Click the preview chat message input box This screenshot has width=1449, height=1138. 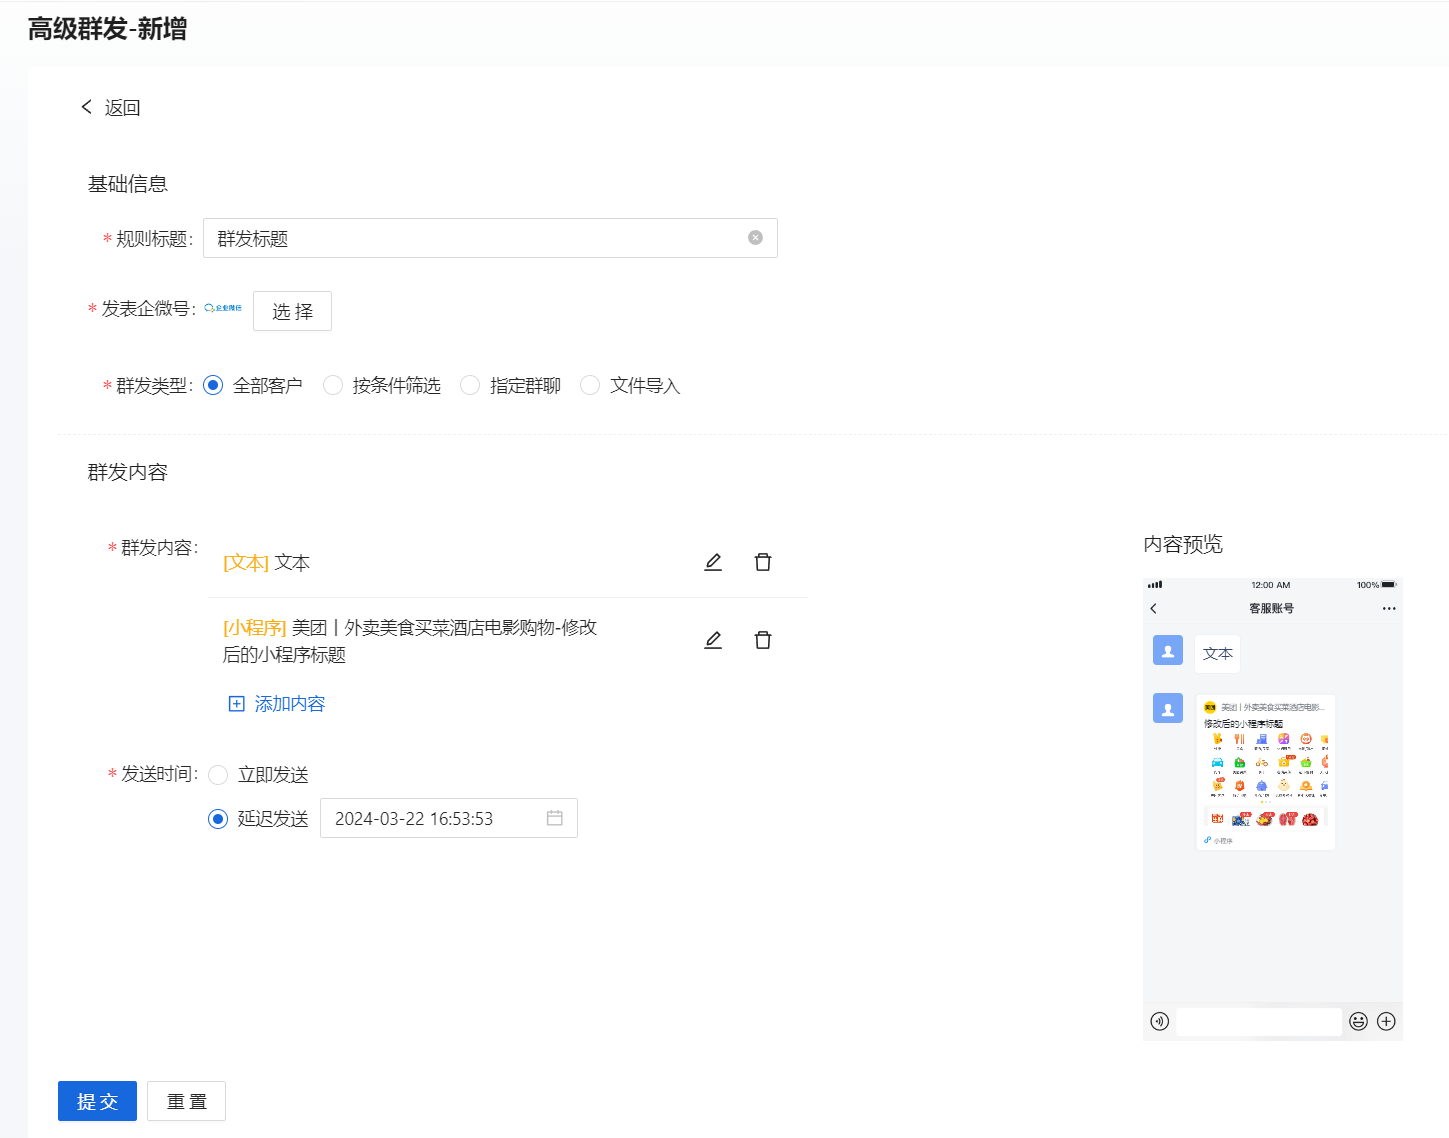[1259, 1021]
